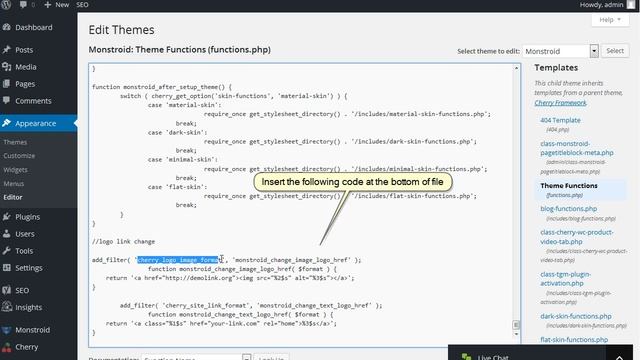Viewport: 640px width, 360px height.
Task: Click highlighted 'cherry_logo_image_format' text
Action: pyautogui.click(x=179, y=260)
